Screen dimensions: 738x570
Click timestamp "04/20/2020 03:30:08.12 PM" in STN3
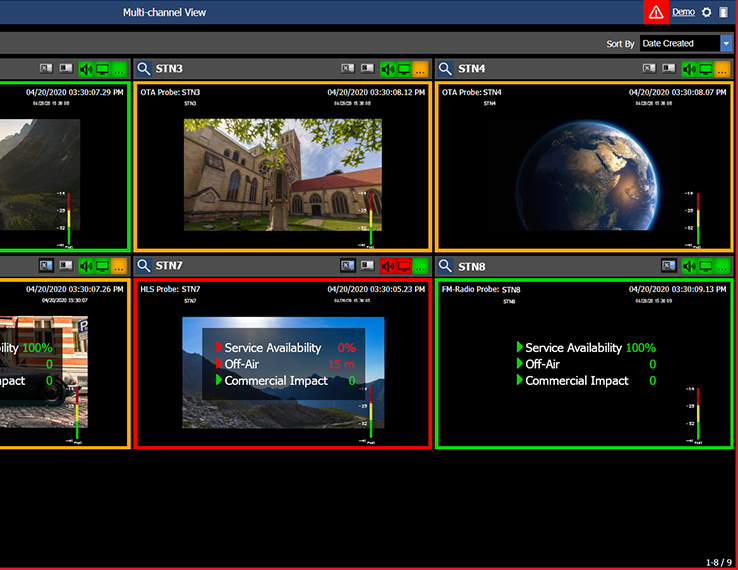click(x=376, y=92)
